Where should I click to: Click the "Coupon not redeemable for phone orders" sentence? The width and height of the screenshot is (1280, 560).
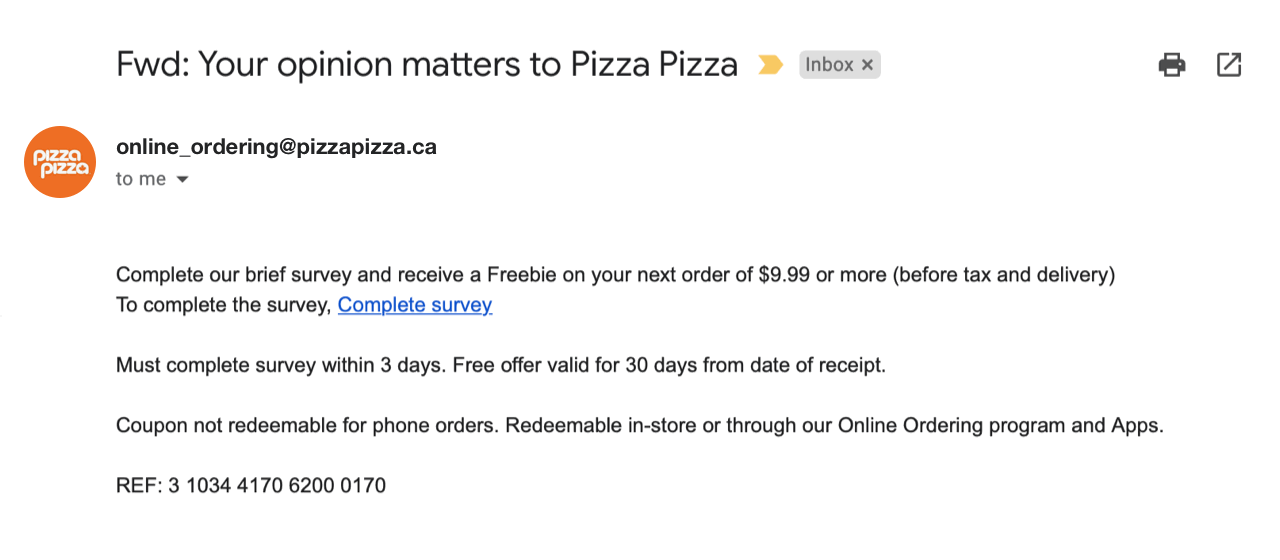tap(306, 425)
